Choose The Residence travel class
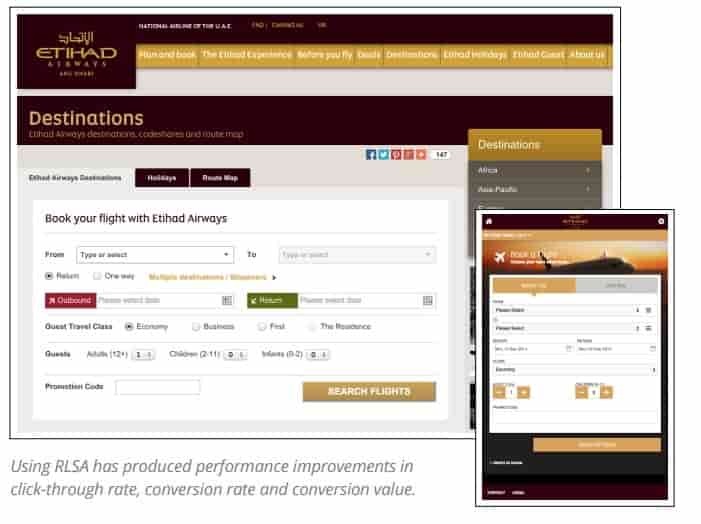This screenshot has height=524, width=701. (312, 327)
